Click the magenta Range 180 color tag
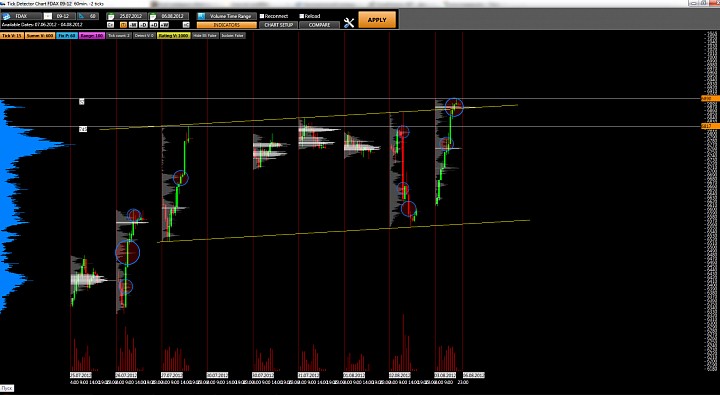The height and width of the screenshot is (395, 720). (x=92, y=35)
